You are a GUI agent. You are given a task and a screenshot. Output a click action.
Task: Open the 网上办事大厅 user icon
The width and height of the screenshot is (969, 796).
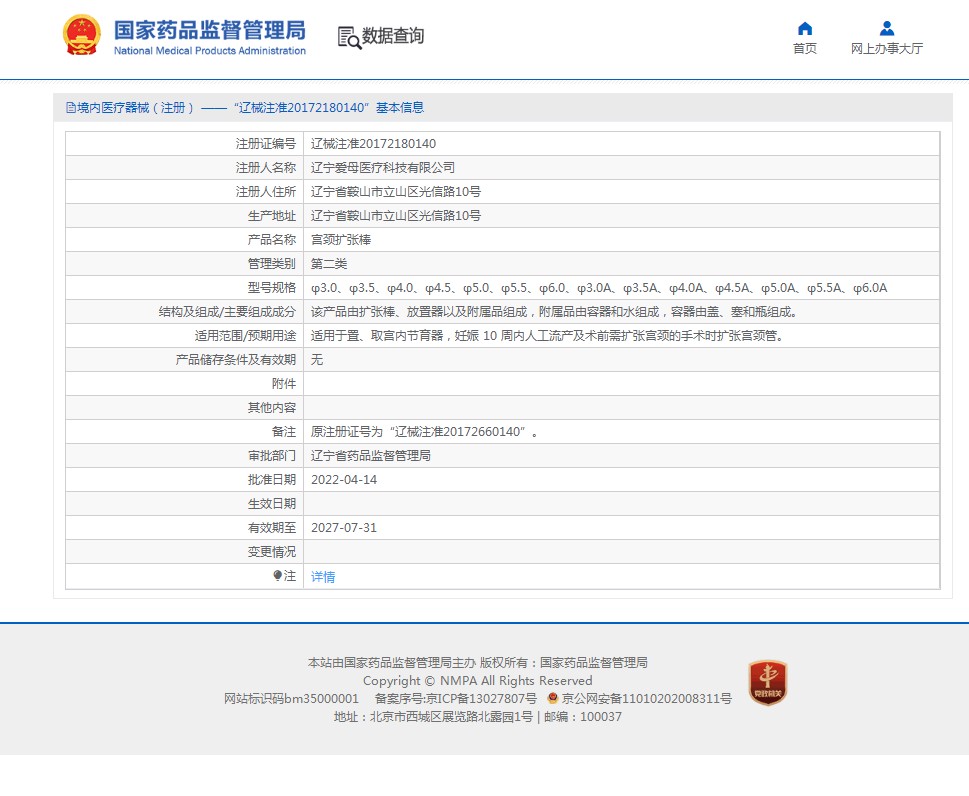click(x=887, y=28)
